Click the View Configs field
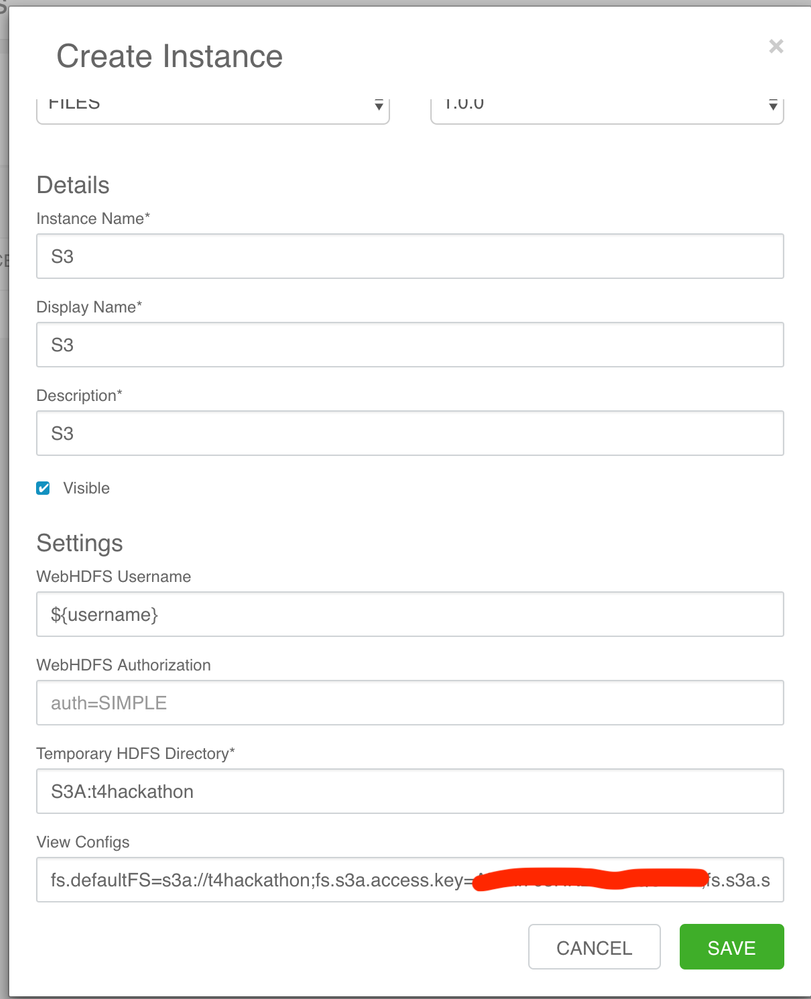This screenshot has height=999, width=811. (x=410, y=880)
